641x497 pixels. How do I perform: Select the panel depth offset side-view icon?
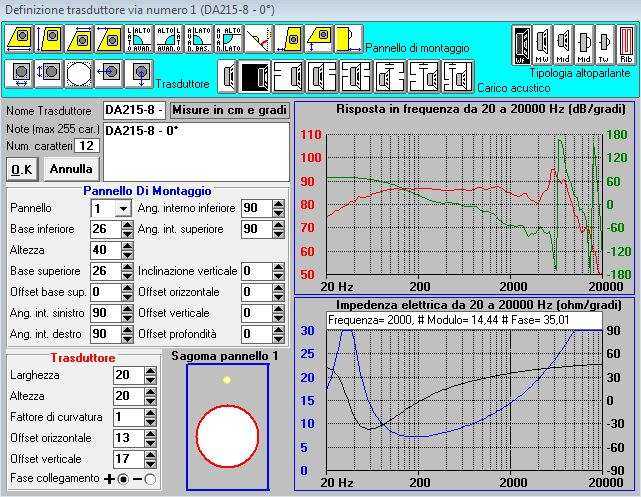(x=349, y=39)
